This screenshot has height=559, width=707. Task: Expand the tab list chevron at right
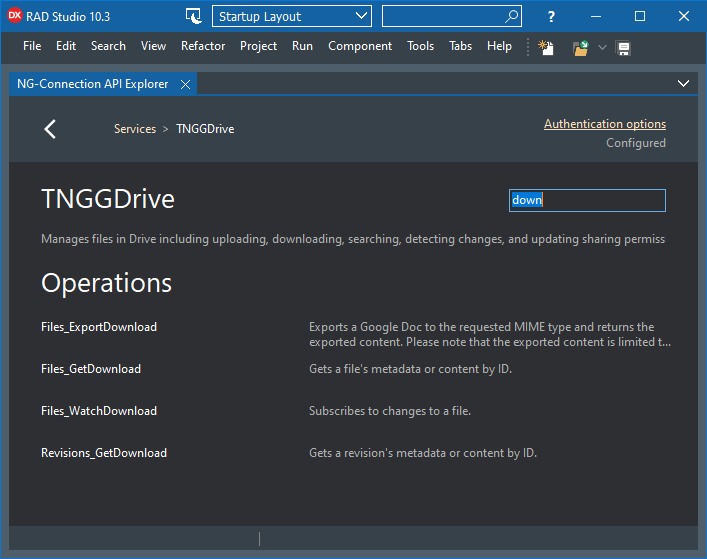point(684,84)
